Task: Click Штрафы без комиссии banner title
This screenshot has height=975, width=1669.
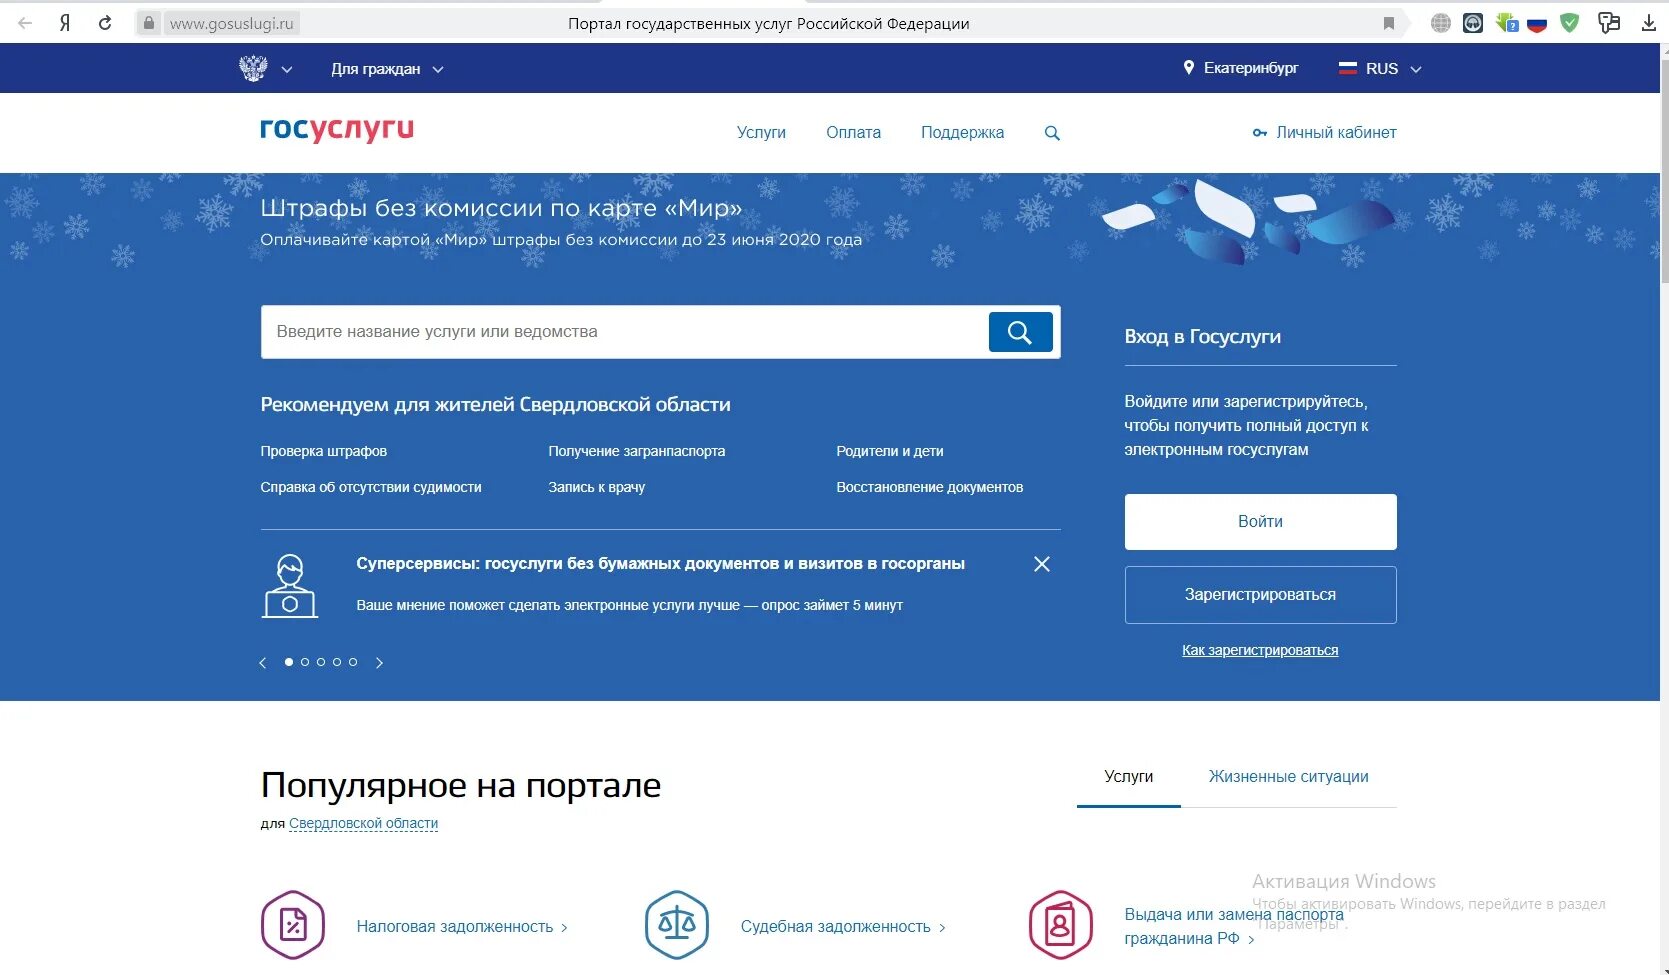Action: click(x=501, y=208)
